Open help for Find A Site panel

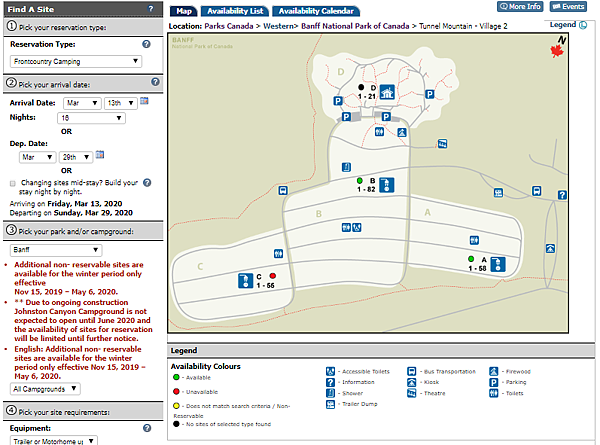click(151, 8)
